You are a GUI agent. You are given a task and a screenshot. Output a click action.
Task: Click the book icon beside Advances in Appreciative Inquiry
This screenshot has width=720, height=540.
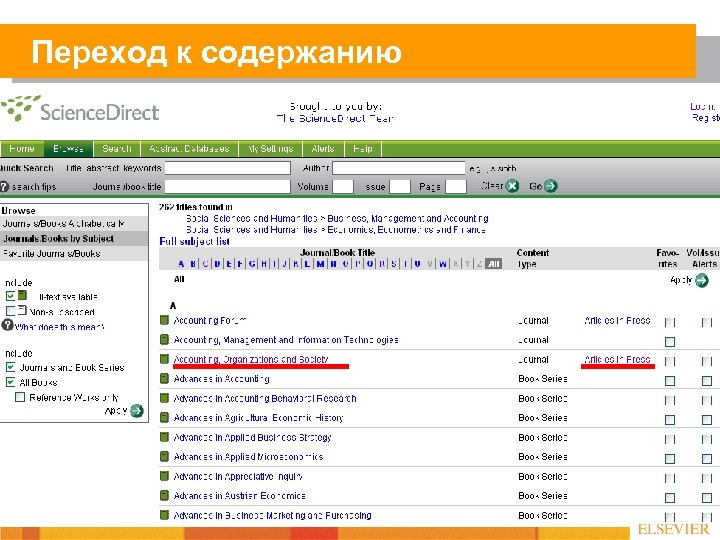point(164,476)
